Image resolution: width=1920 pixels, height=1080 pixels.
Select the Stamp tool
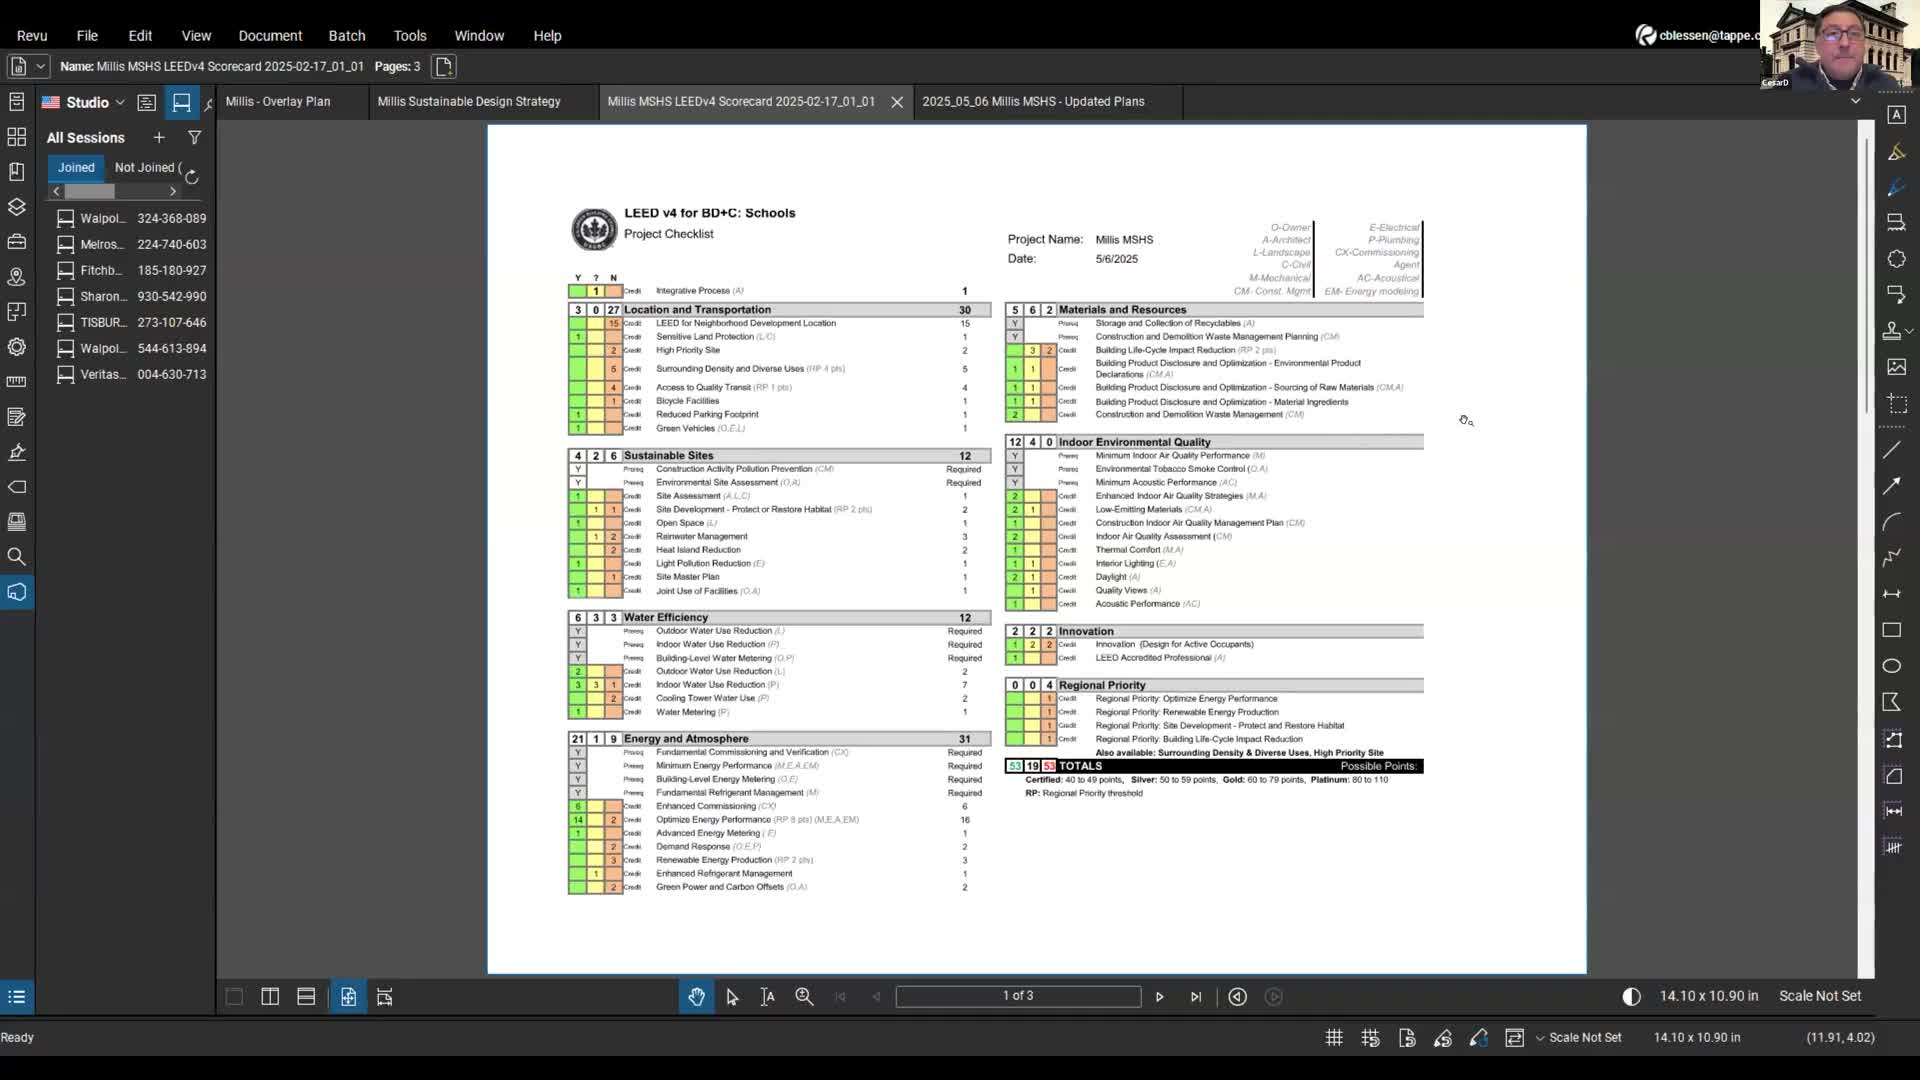coord(1892,330)
